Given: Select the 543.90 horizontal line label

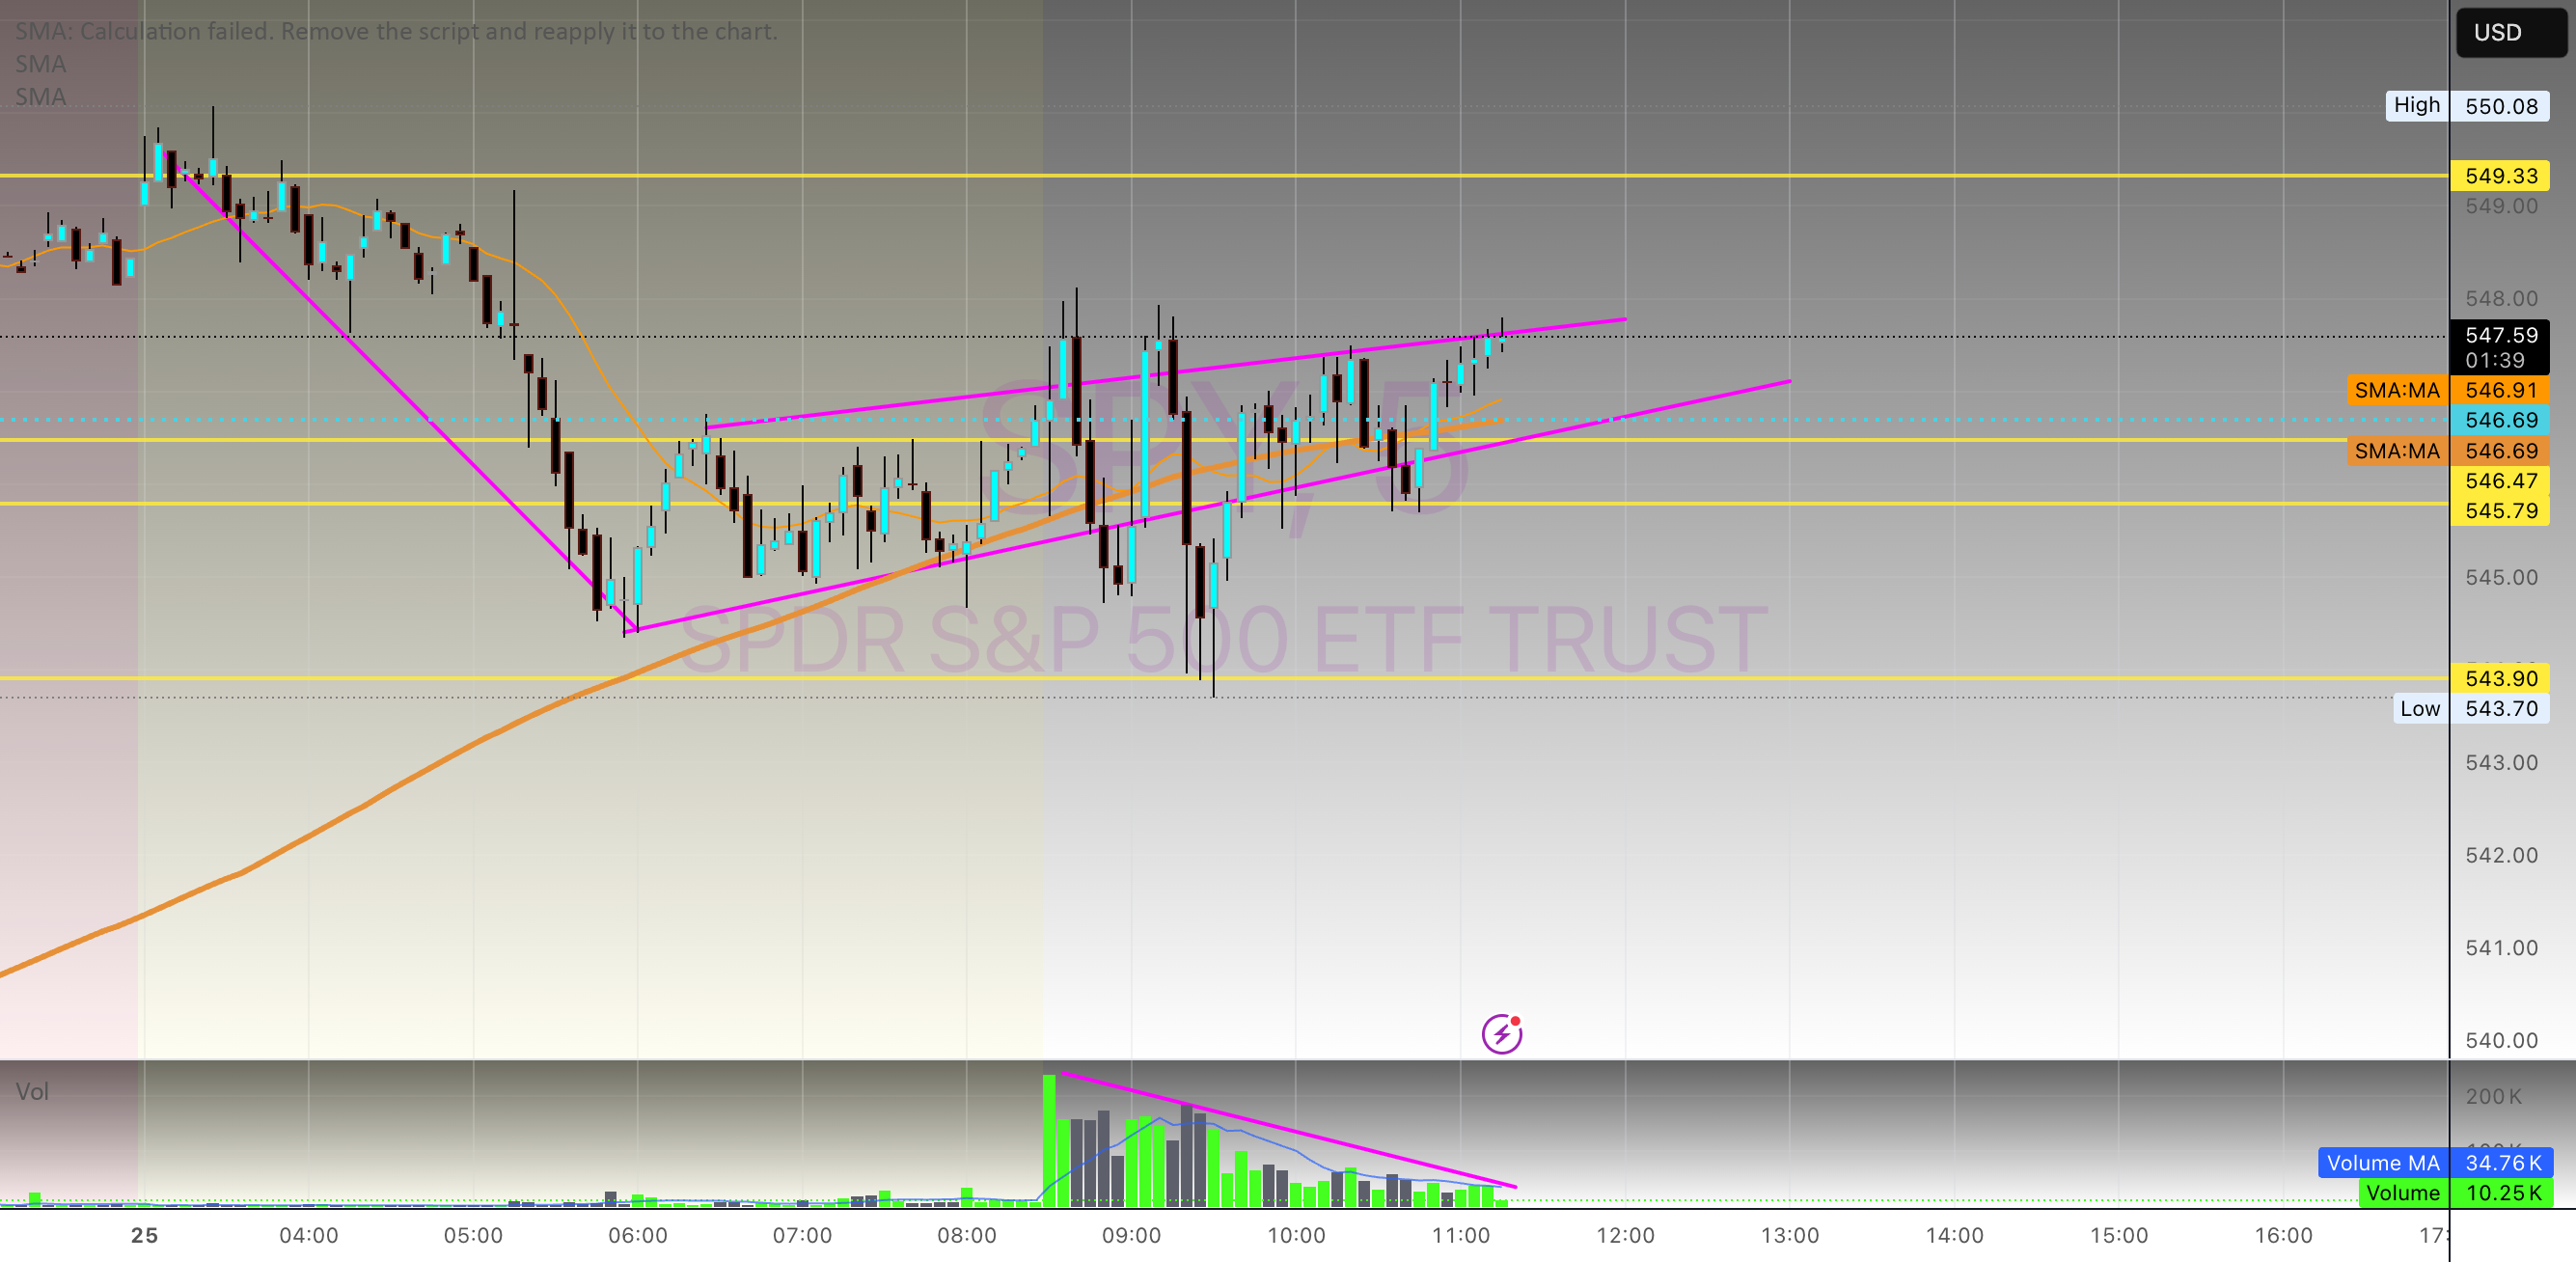Looking at the screenshot, I should coord(2499,678).
